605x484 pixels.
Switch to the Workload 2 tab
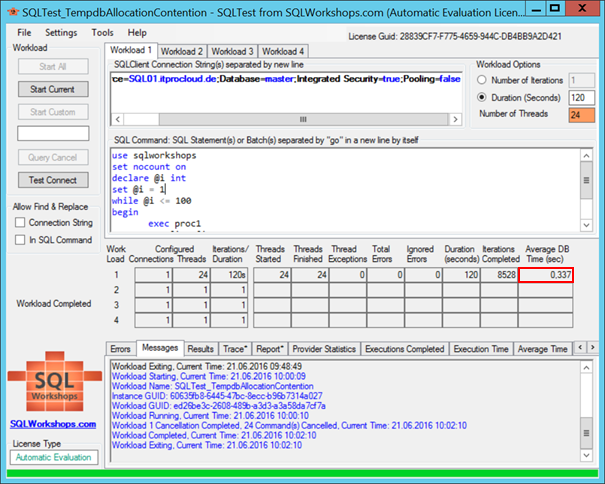pos(182,51)
